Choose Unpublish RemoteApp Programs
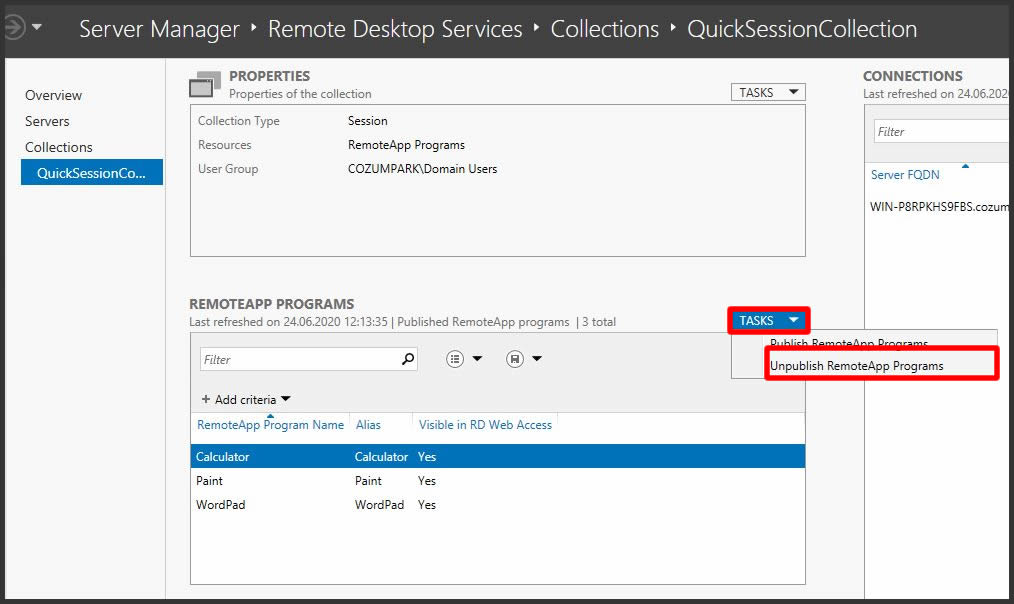 [856, 366]
